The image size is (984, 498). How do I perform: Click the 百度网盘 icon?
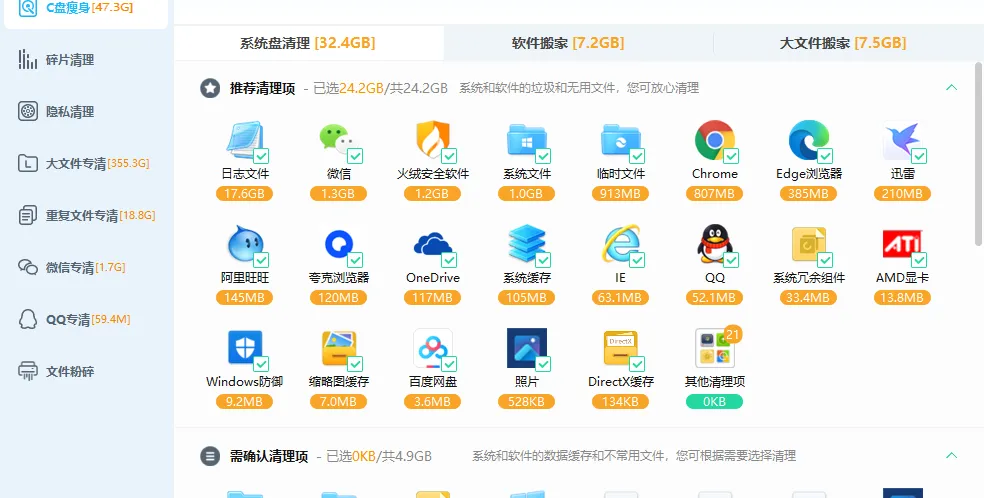(432, 349)
